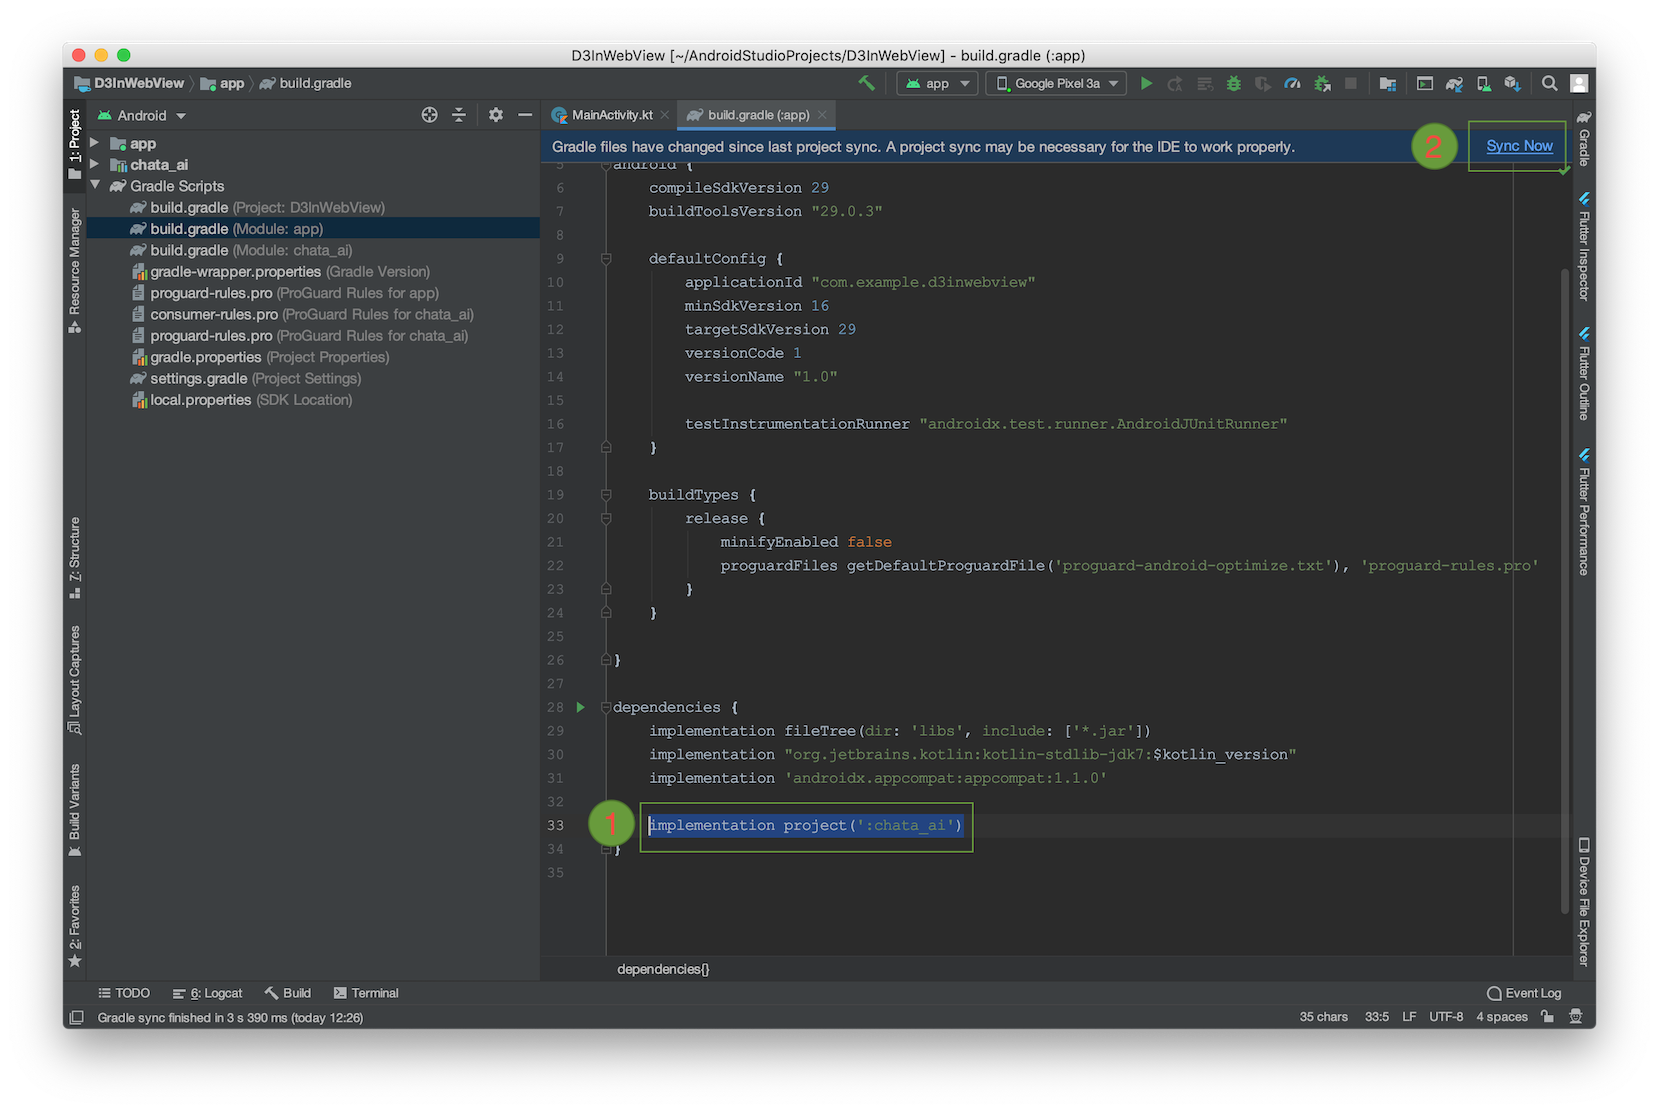Fold the dependencies block in gutter

606,707
